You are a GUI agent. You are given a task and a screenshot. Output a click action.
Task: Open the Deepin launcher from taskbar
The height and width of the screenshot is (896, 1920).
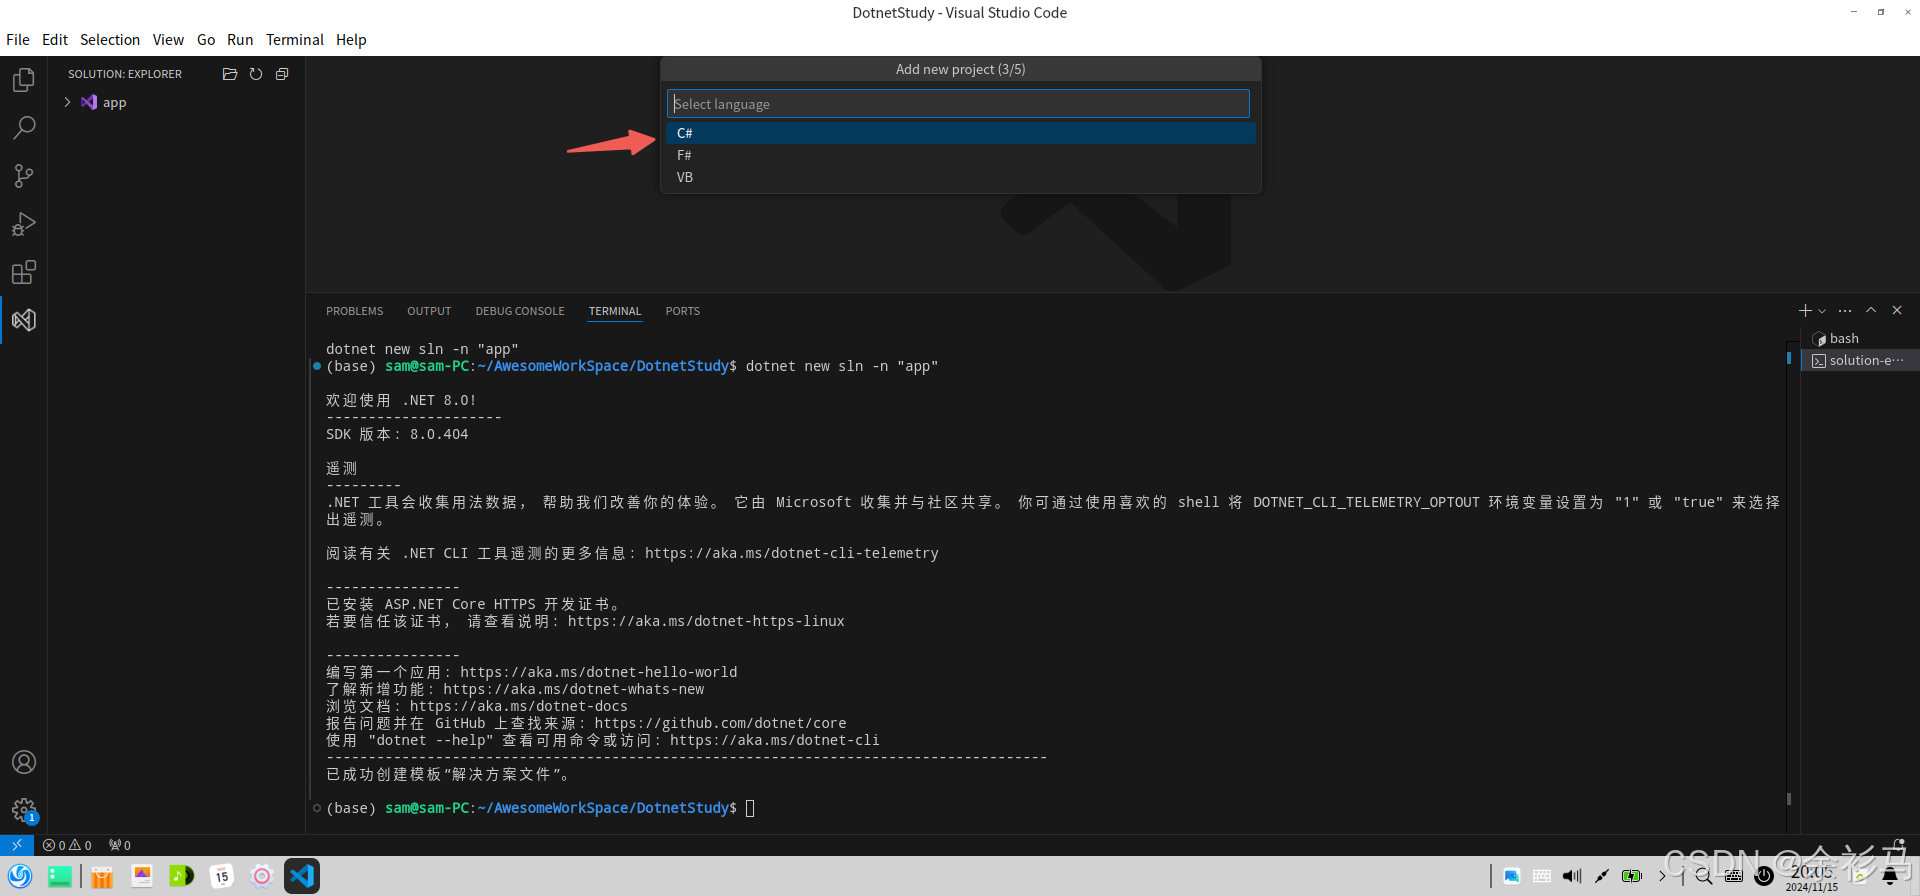pos(20,876)
